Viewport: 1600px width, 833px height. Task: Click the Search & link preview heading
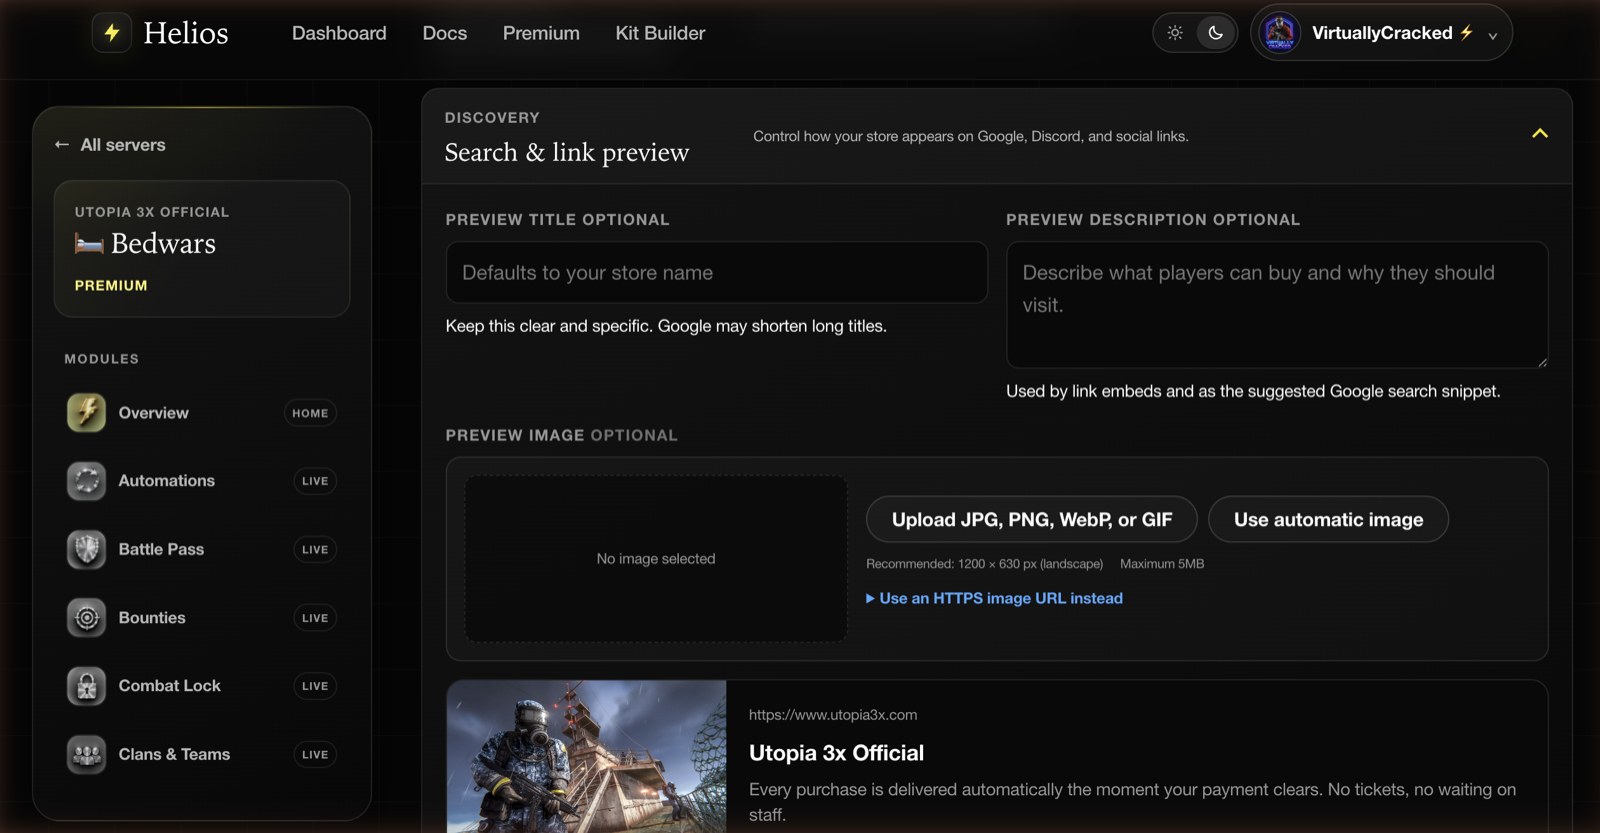click(x=567, y=152)
